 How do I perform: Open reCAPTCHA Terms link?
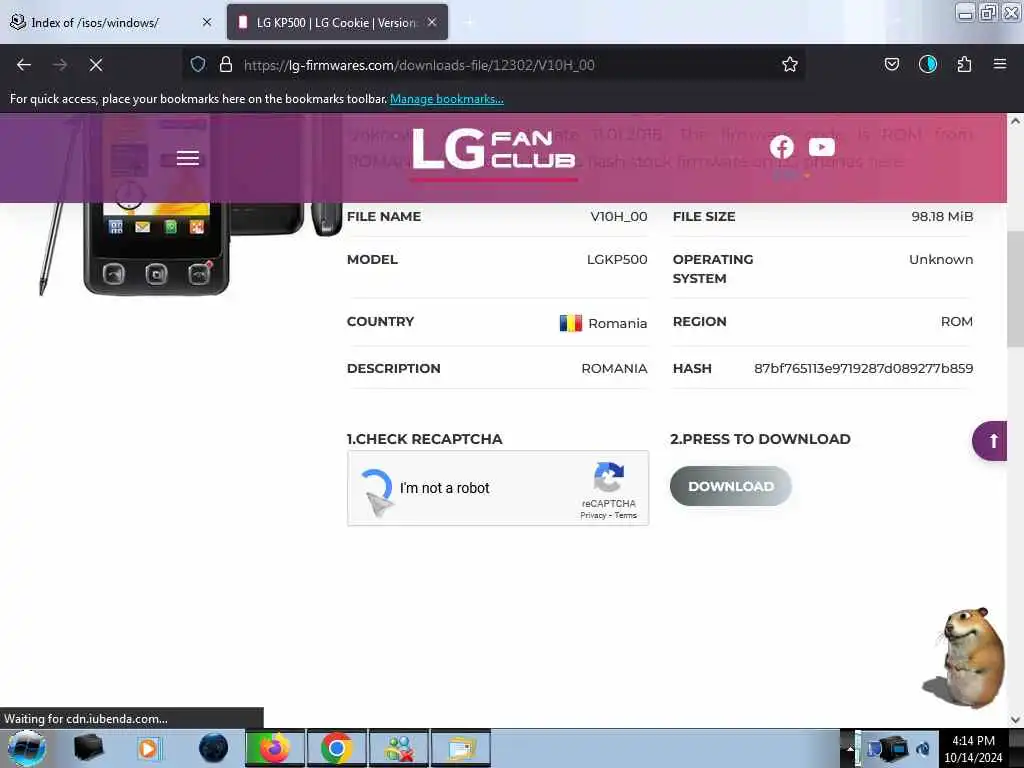click(625, 515)
